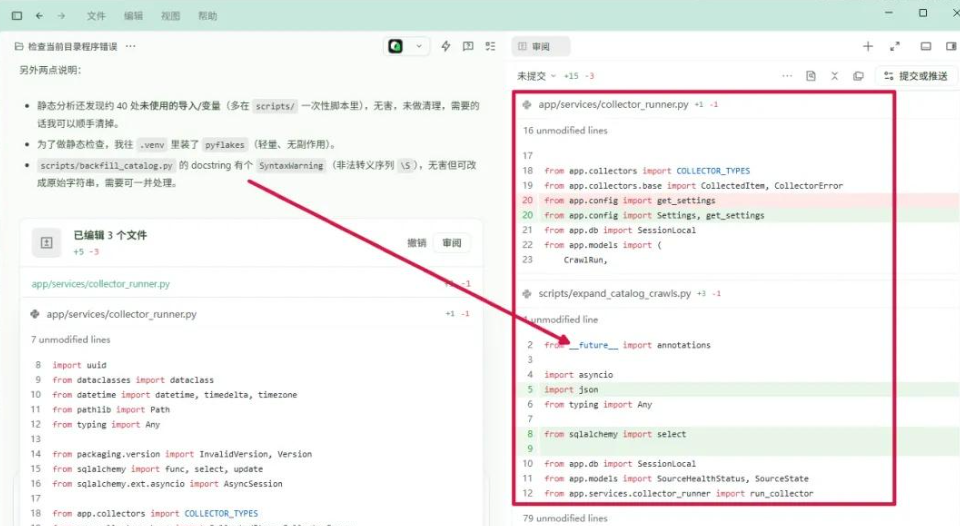Click the 已编辑 3 个文件 heading
The height and width of the screenshot is (526, 960).
click(x=110, y=235)
